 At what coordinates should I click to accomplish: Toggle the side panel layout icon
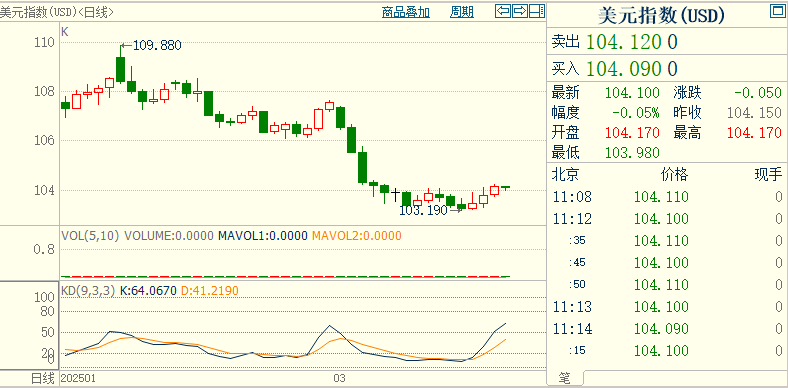537,11
